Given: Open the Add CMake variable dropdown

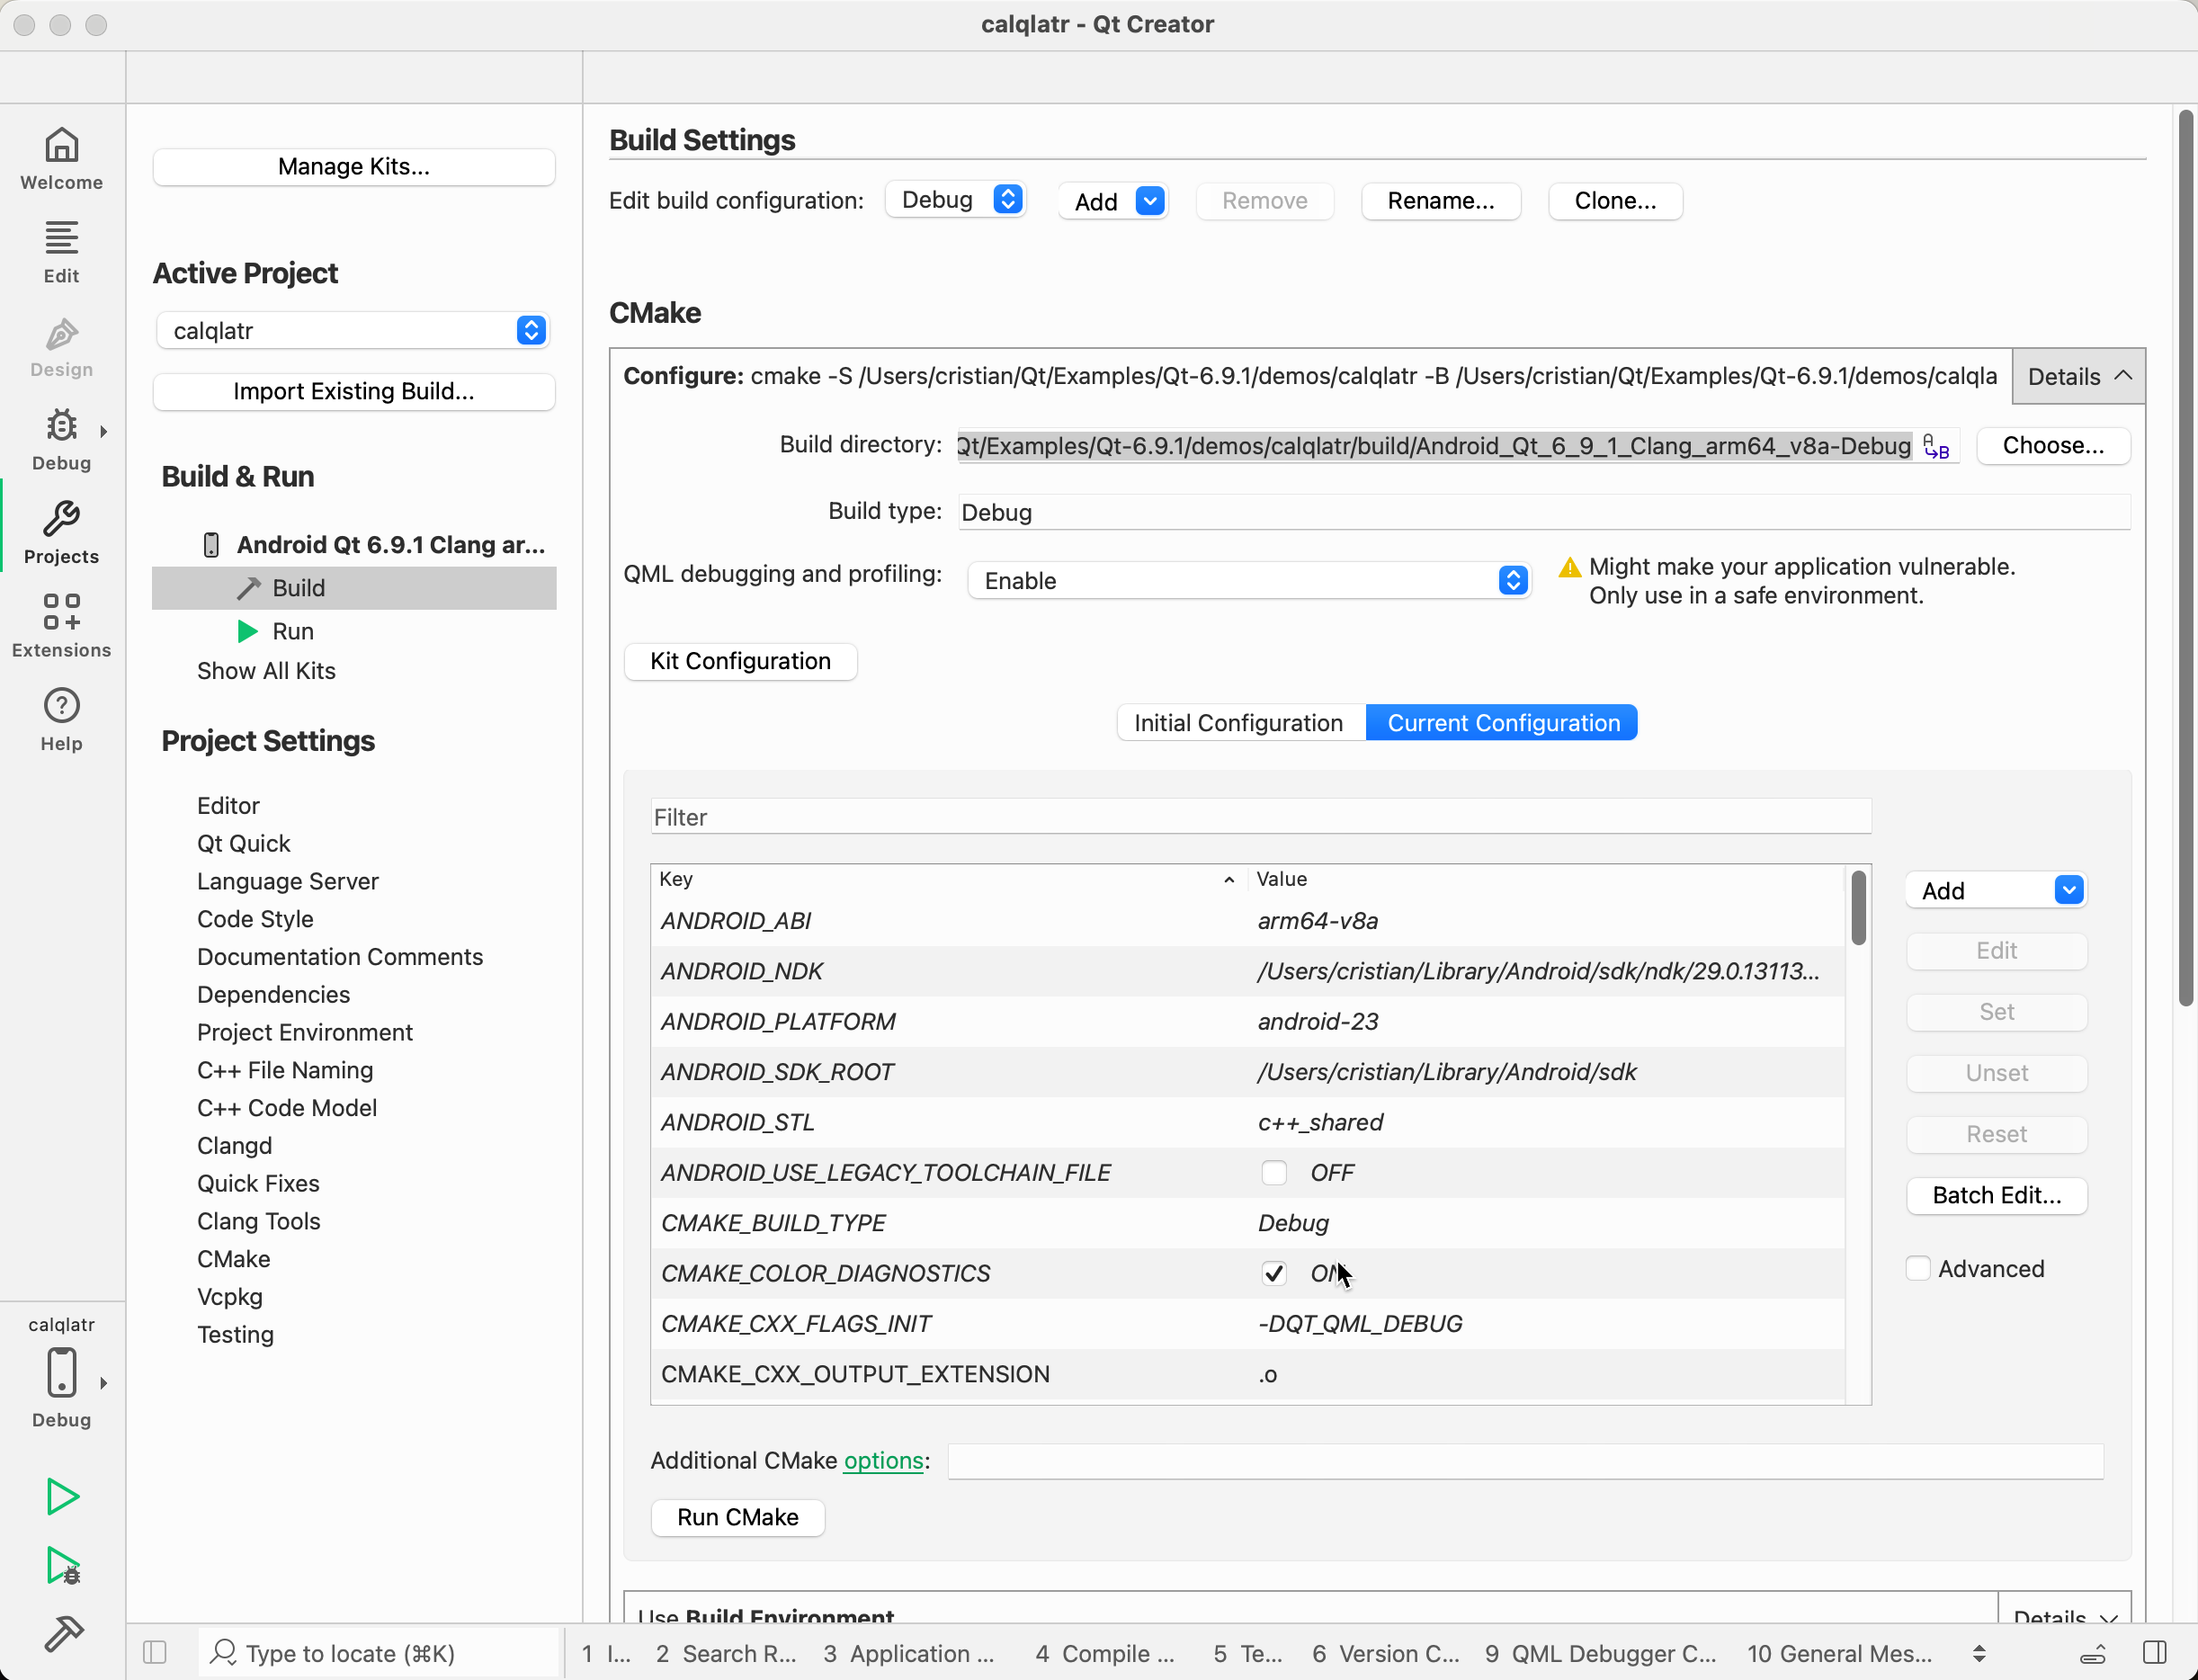Looking at the screenshot, I should (x=1997, y=890).
